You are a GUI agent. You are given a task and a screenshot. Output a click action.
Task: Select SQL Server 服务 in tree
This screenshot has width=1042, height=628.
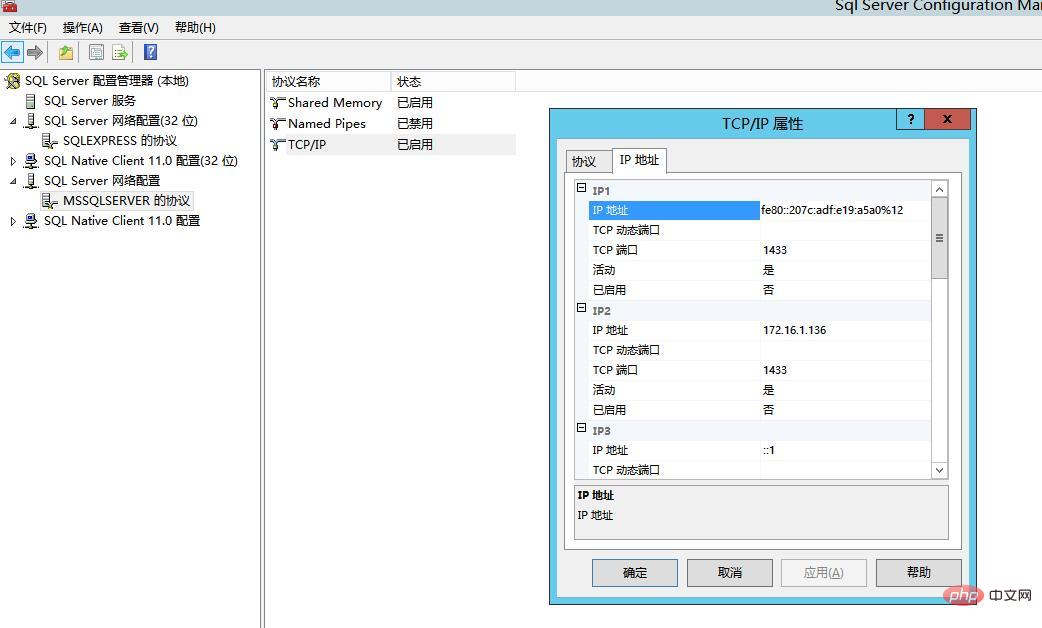pyautogui.click(x=90, y=101)
